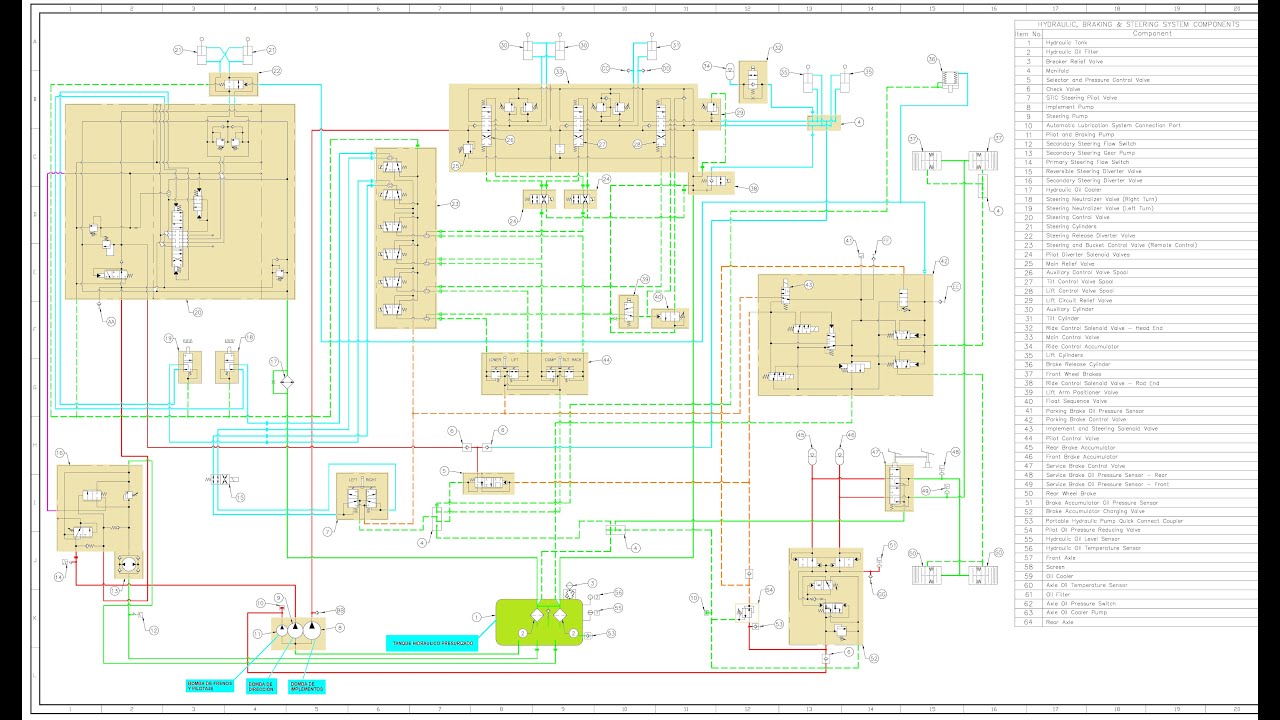Select "Tilt Control Valve Spool" in the table

point(1134,281)
